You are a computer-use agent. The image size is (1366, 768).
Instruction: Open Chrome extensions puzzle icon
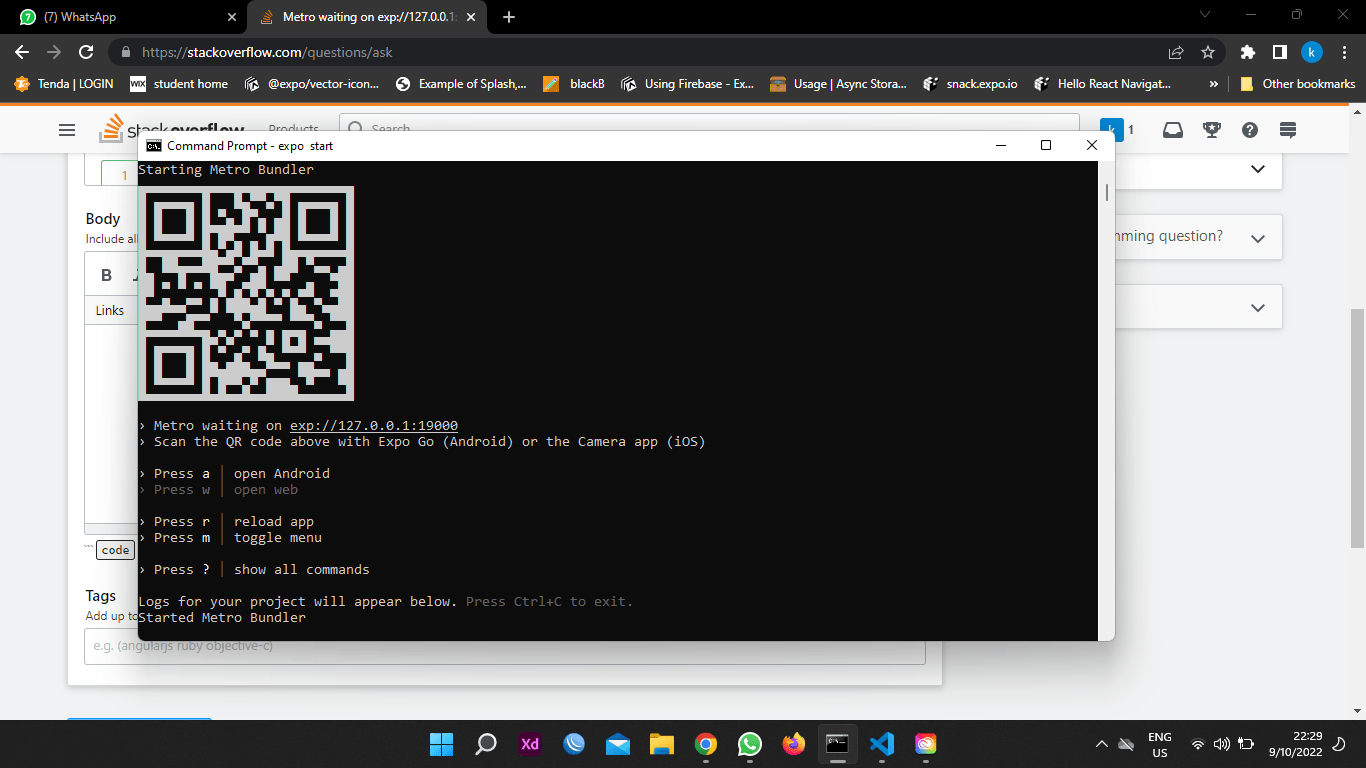tap(1247, 52)
